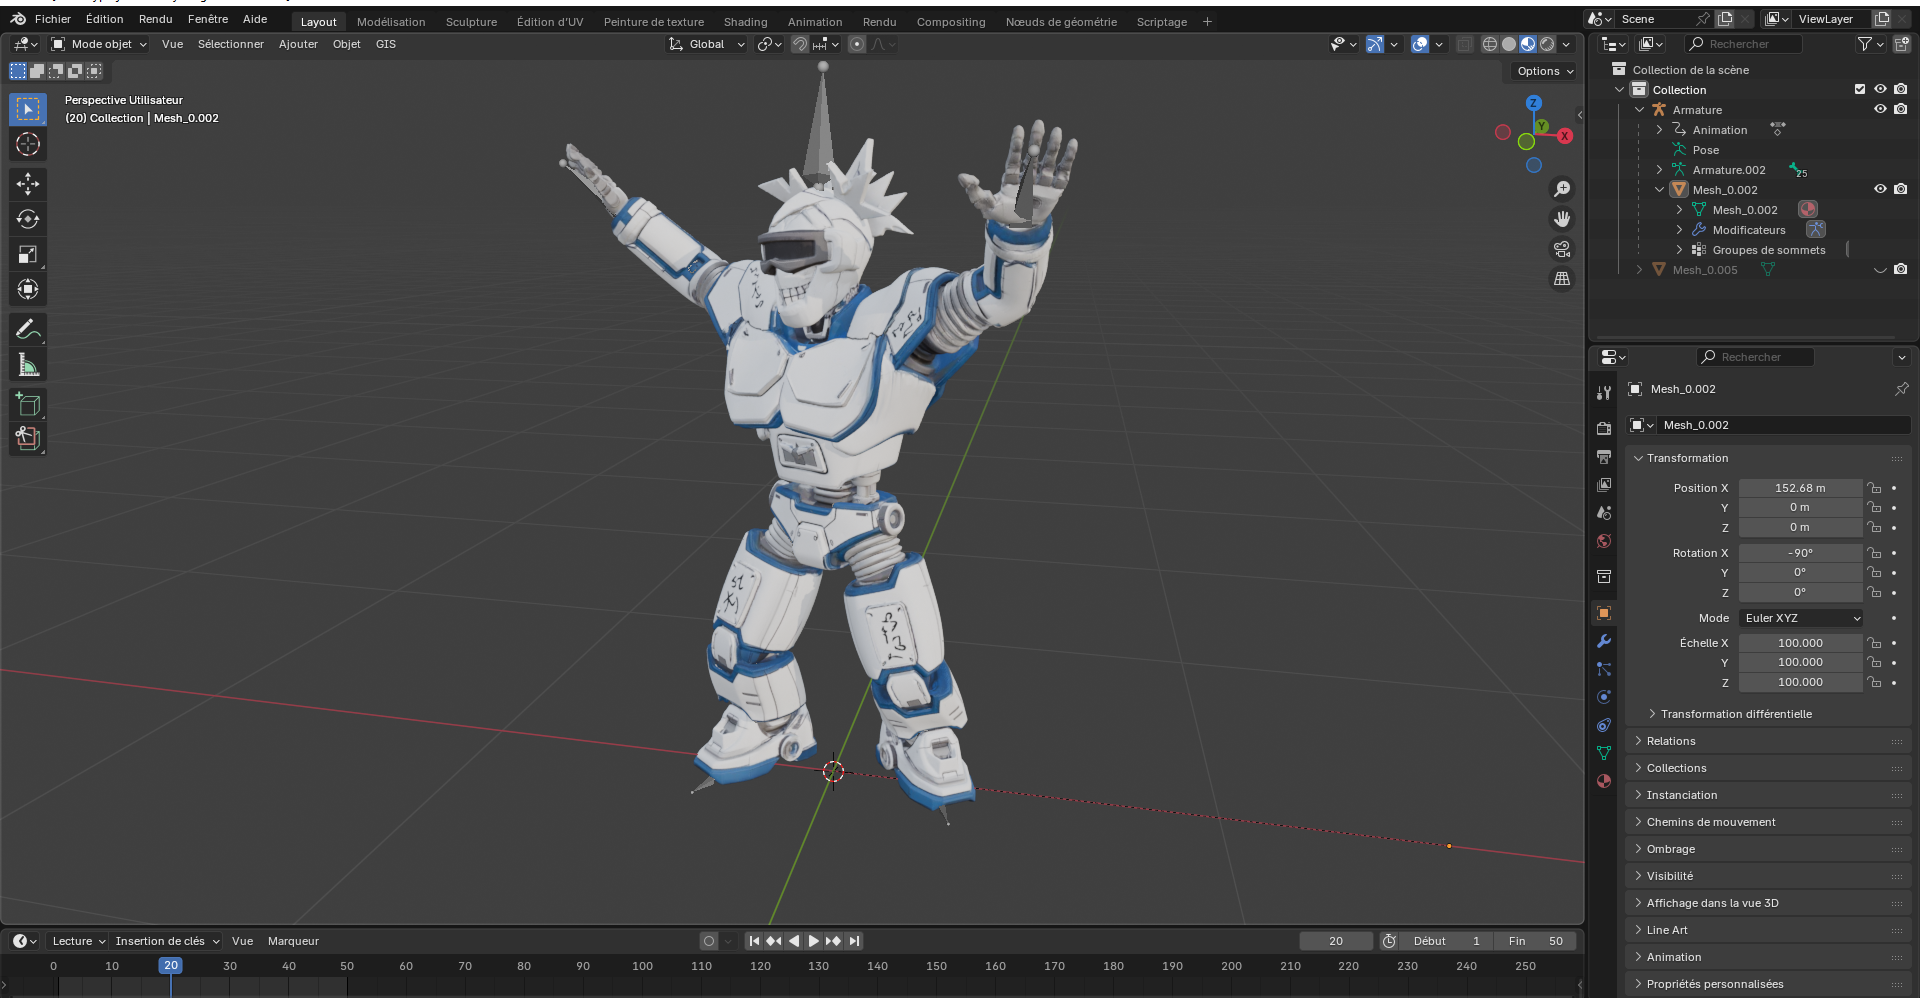Open the Ajouter menu in viewport header

pos(298,44)
